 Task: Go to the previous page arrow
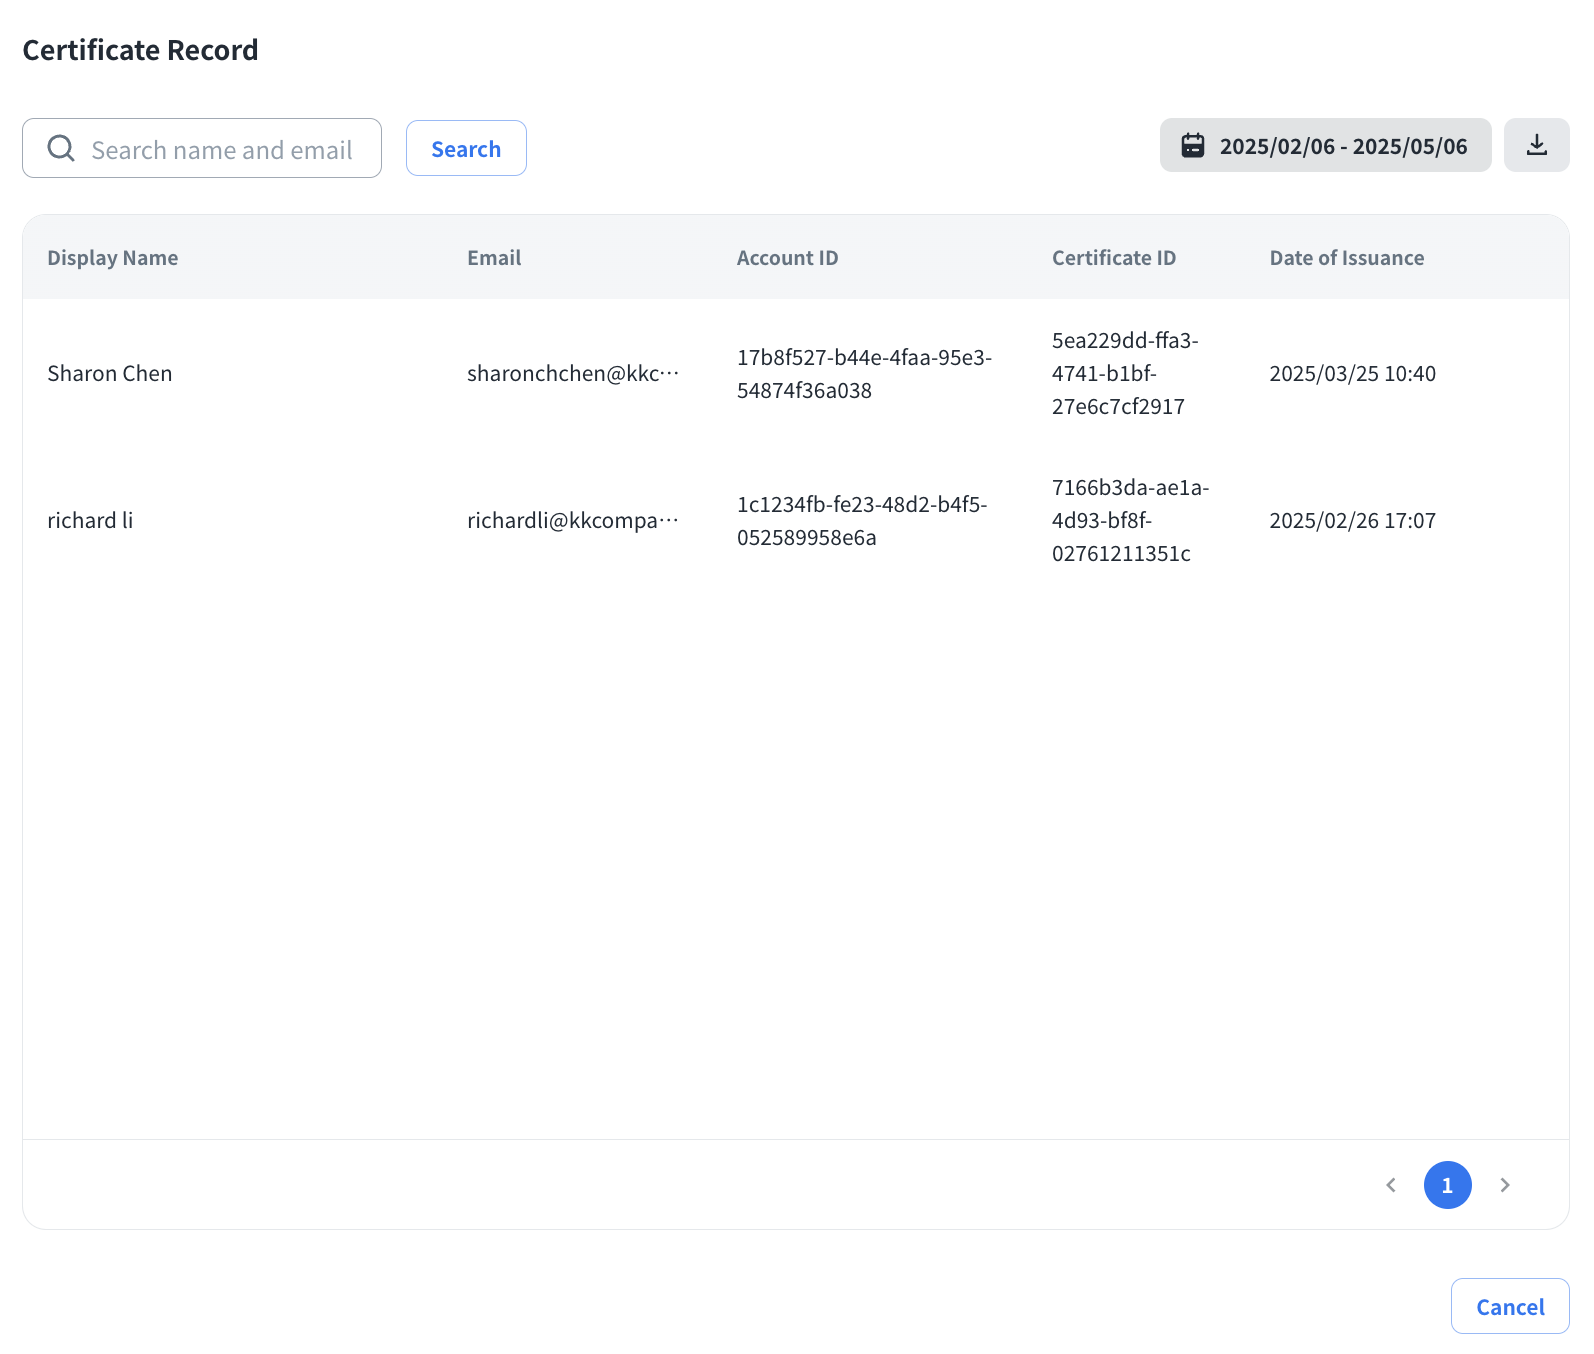(1390, 1185)
